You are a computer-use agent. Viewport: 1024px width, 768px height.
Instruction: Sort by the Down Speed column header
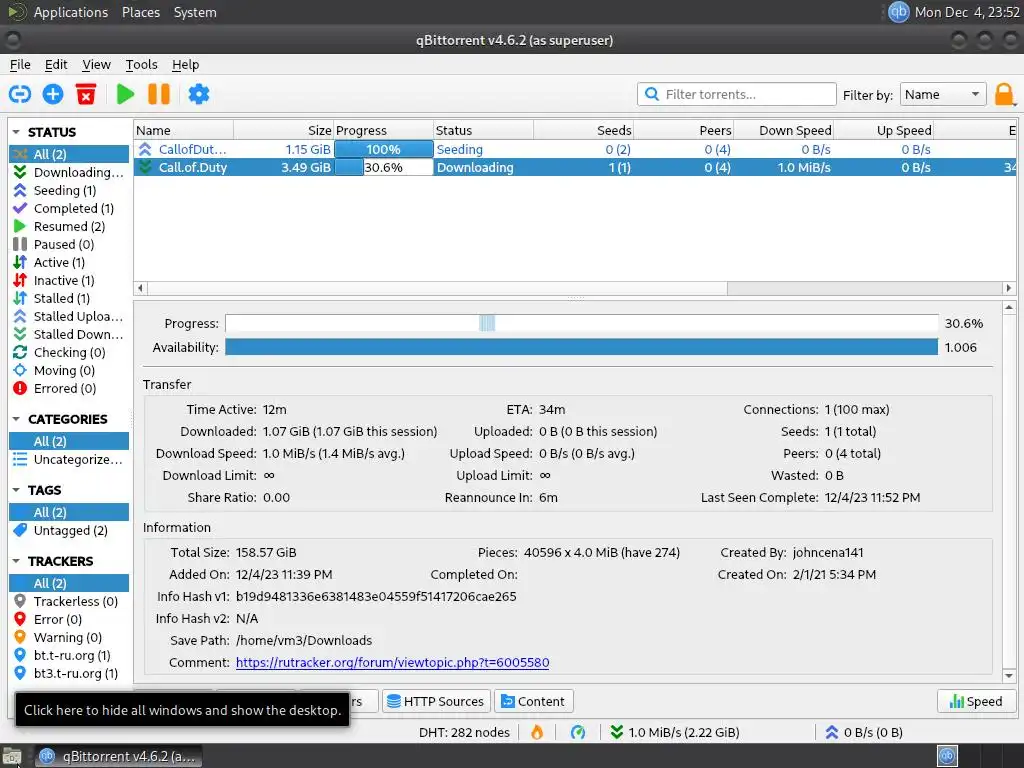tap(783, 131)
